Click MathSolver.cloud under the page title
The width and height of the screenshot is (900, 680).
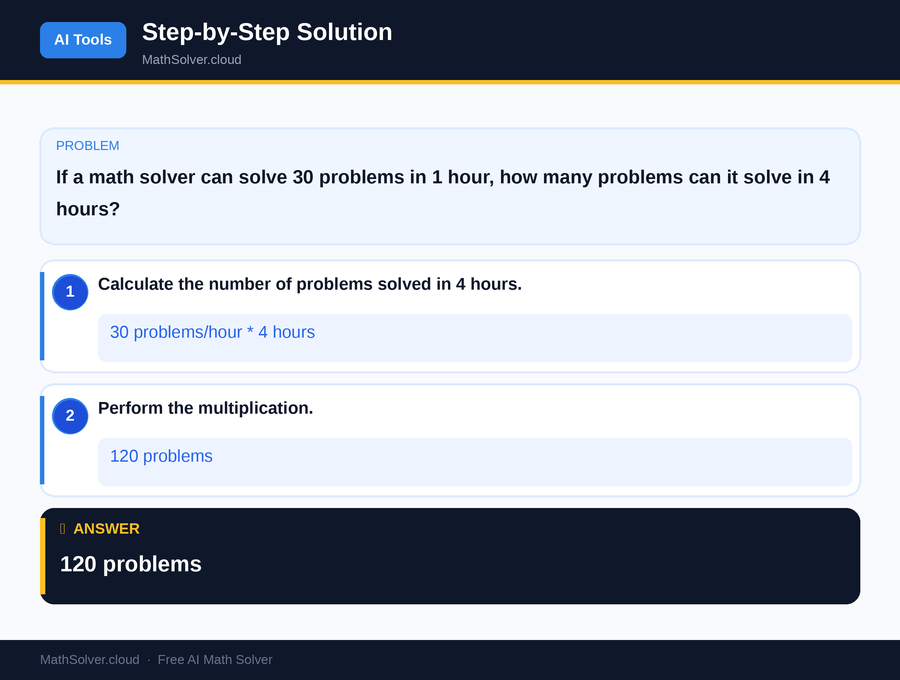[x=191, y=59]
